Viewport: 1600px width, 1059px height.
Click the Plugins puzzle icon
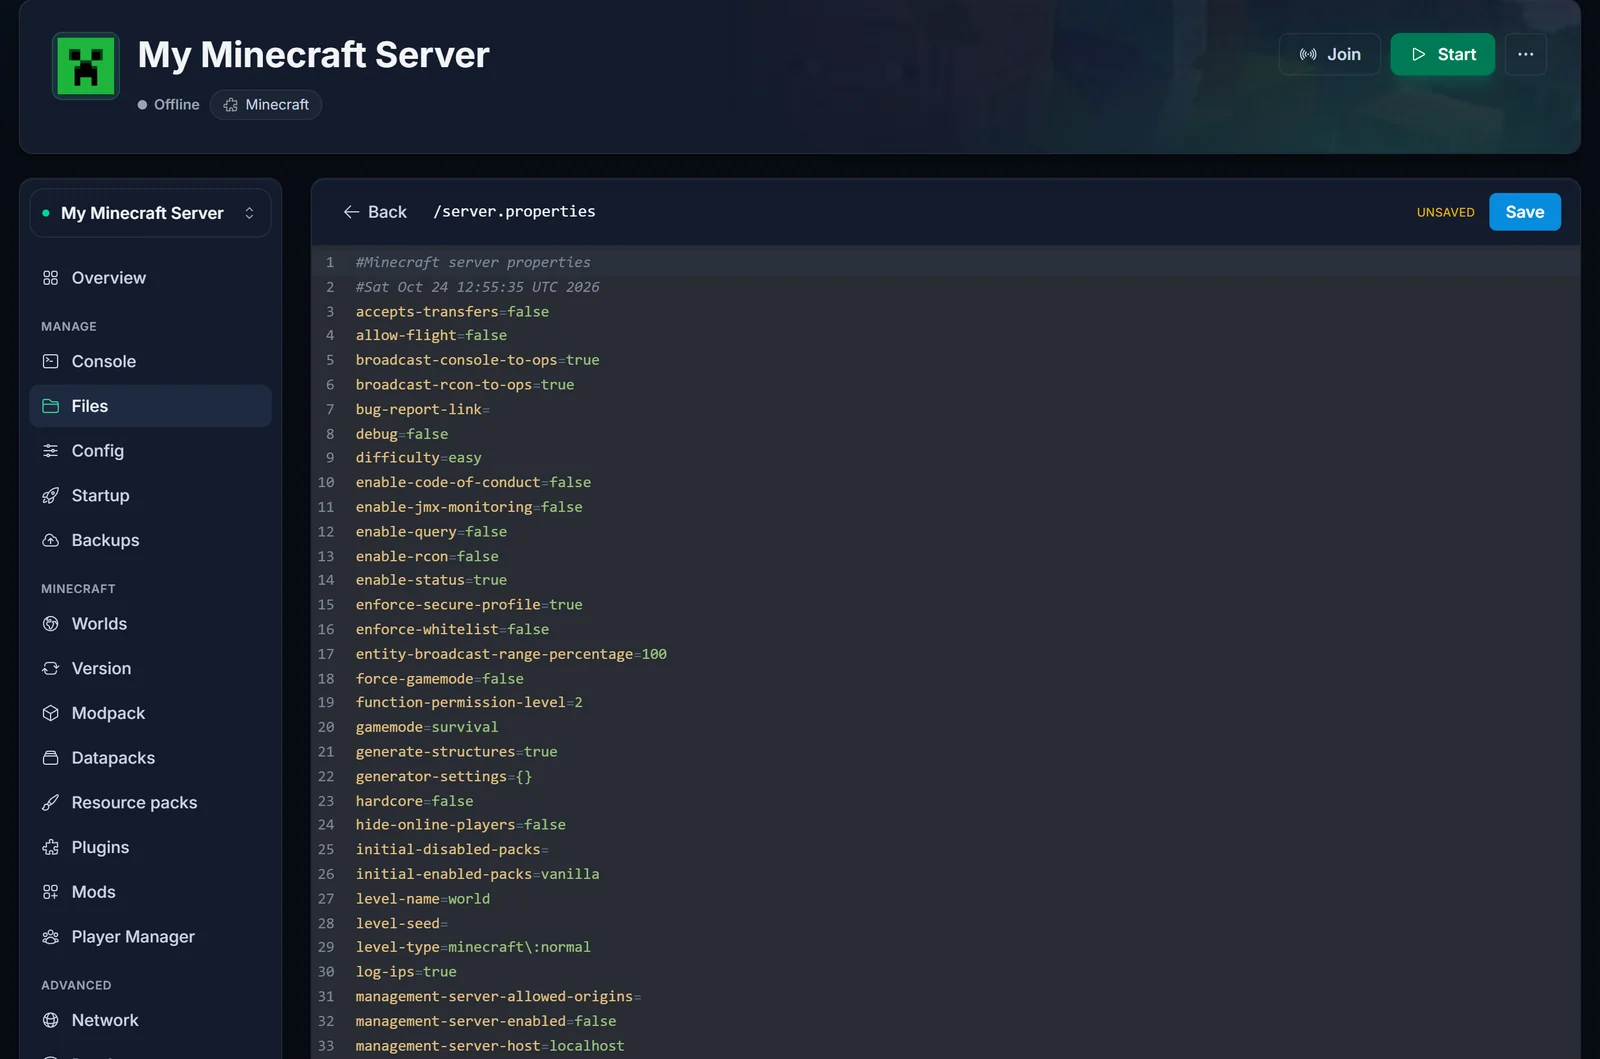pos(51,847)
